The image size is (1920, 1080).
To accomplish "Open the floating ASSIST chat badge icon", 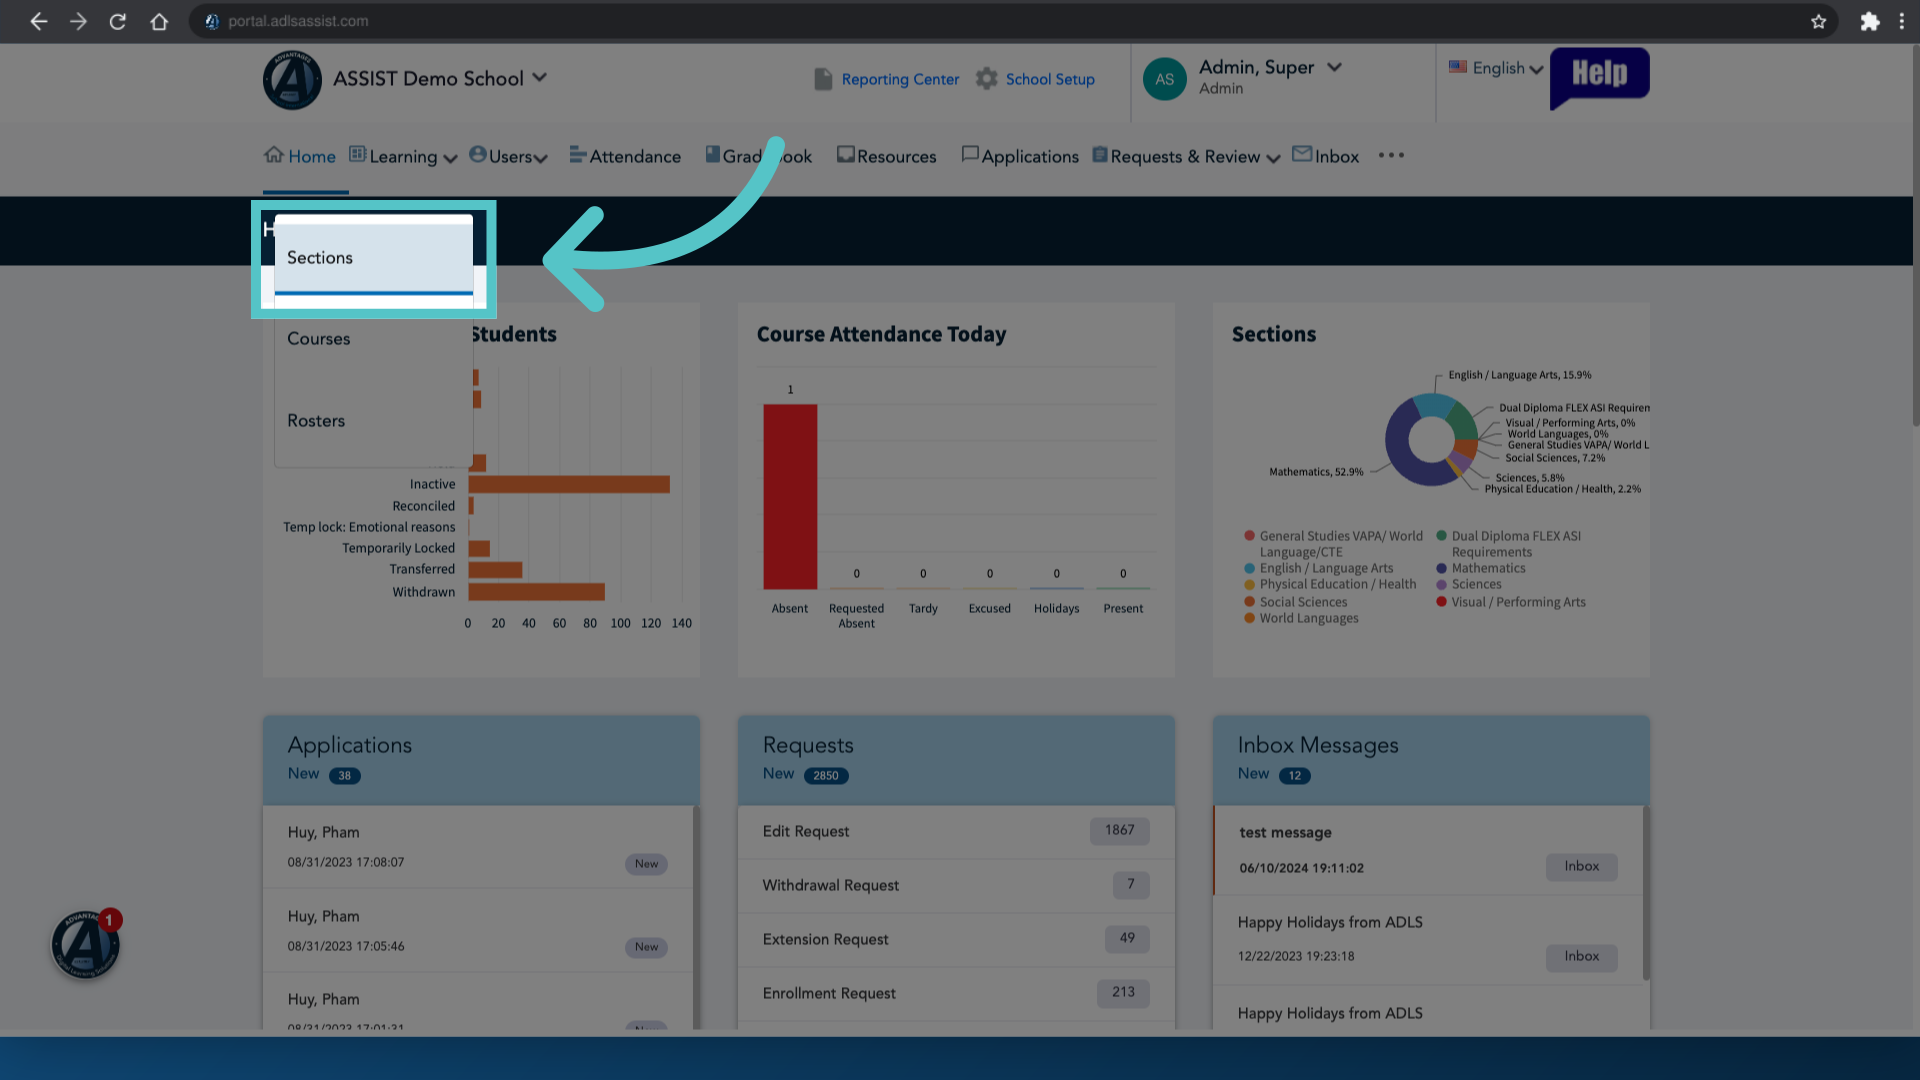I will (x=86, y=944).
